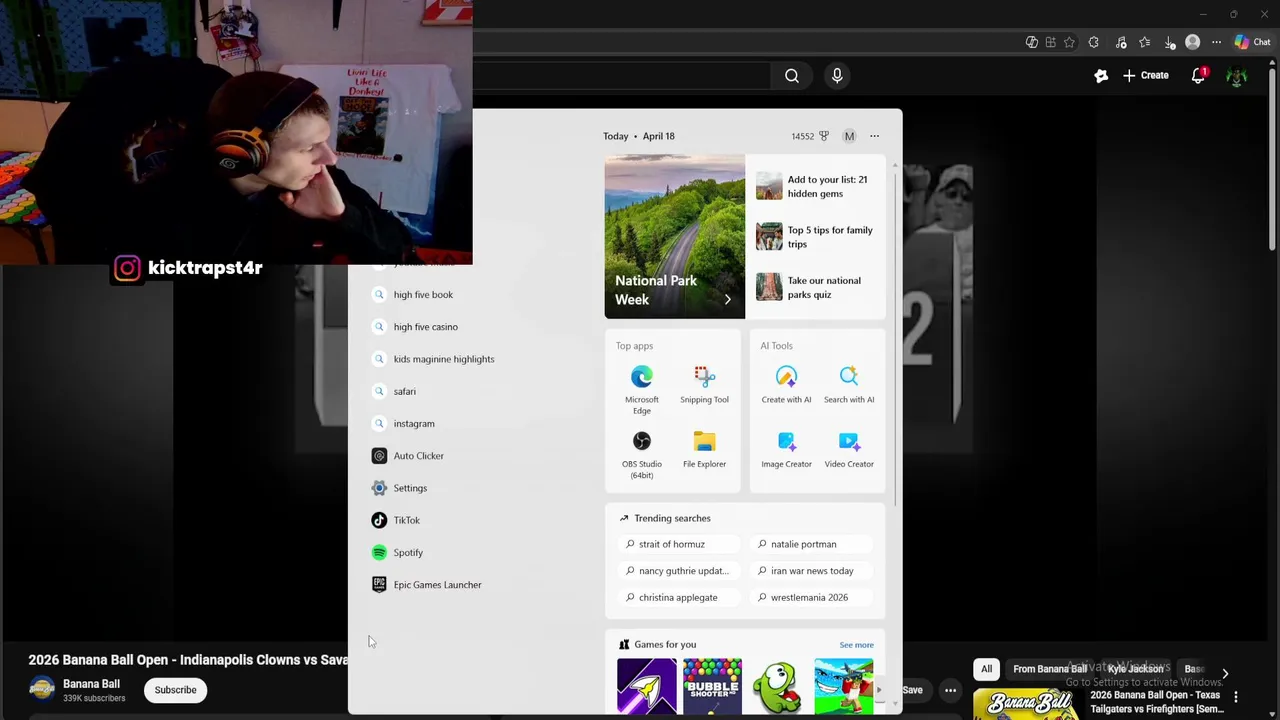Launch Snipping Tool from Top apps
1280x720 pixels.
click(x=704, y=384)
